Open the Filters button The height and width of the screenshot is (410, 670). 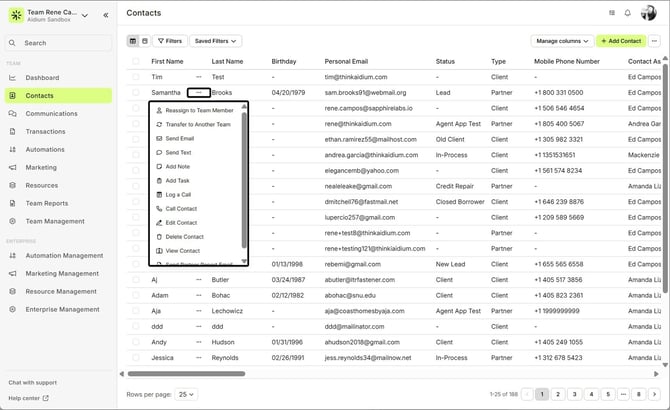pos(170,41)
